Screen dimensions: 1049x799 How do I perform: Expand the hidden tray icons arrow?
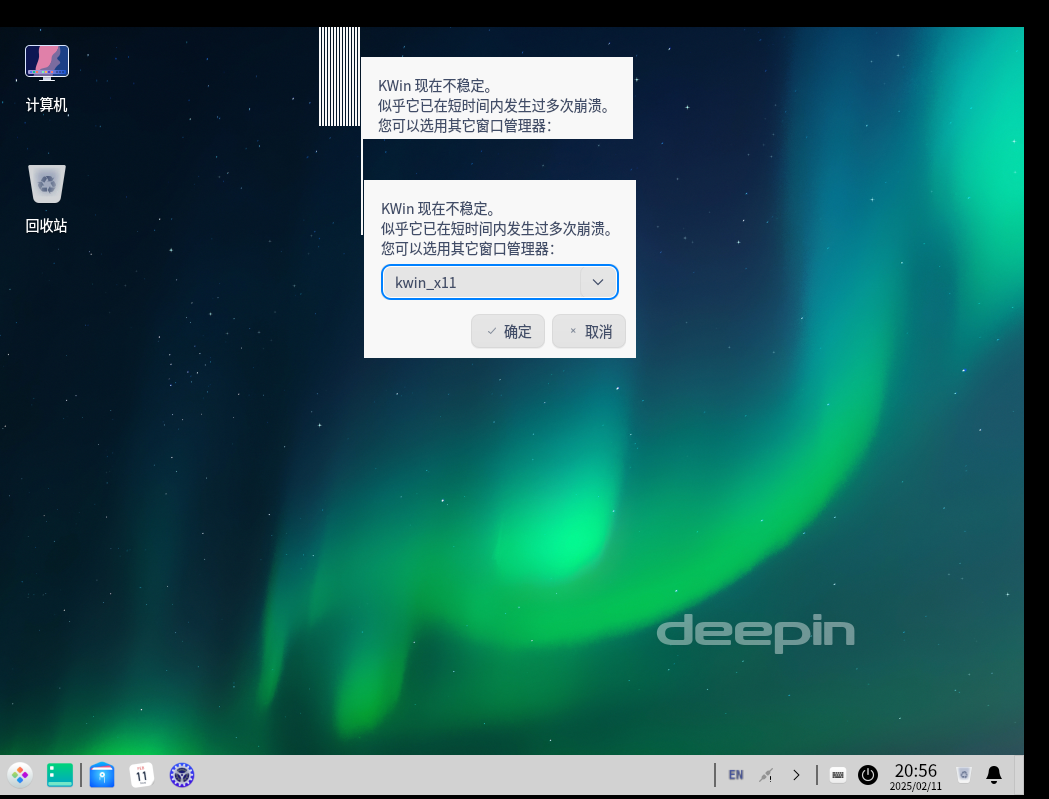coord(796,774)
